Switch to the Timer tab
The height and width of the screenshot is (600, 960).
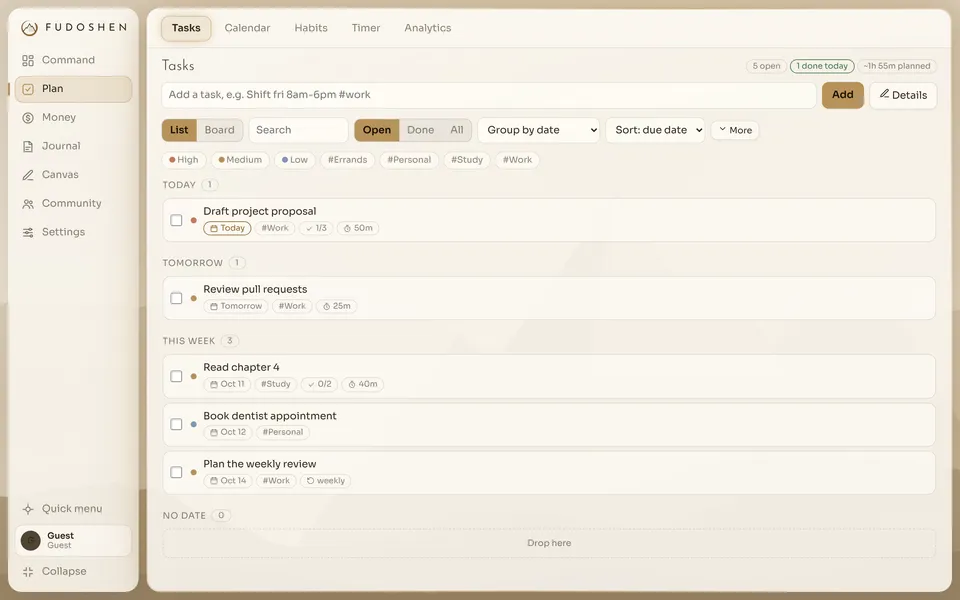coord(366,28)
